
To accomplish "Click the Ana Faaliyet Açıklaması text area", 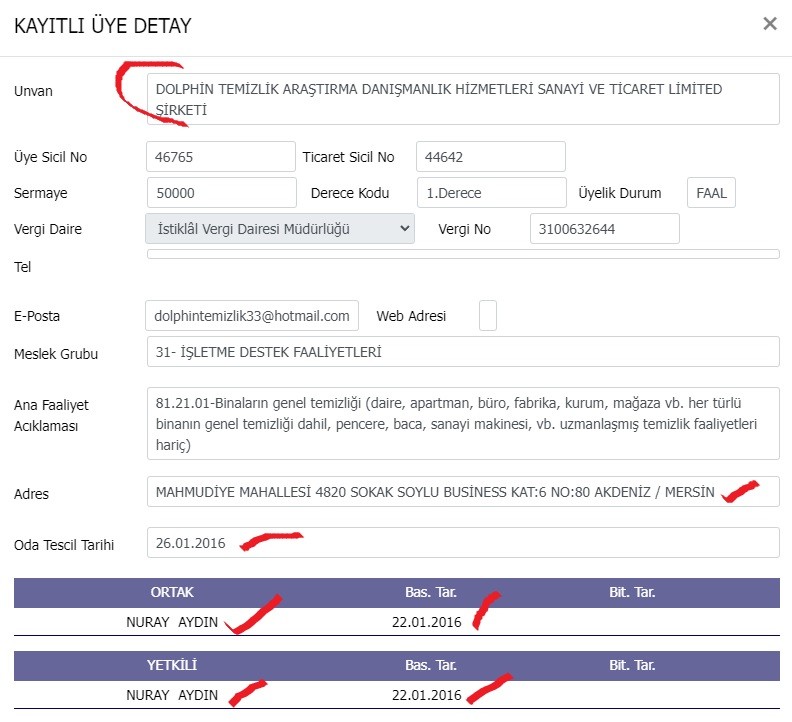I will [x=463, y=423].
